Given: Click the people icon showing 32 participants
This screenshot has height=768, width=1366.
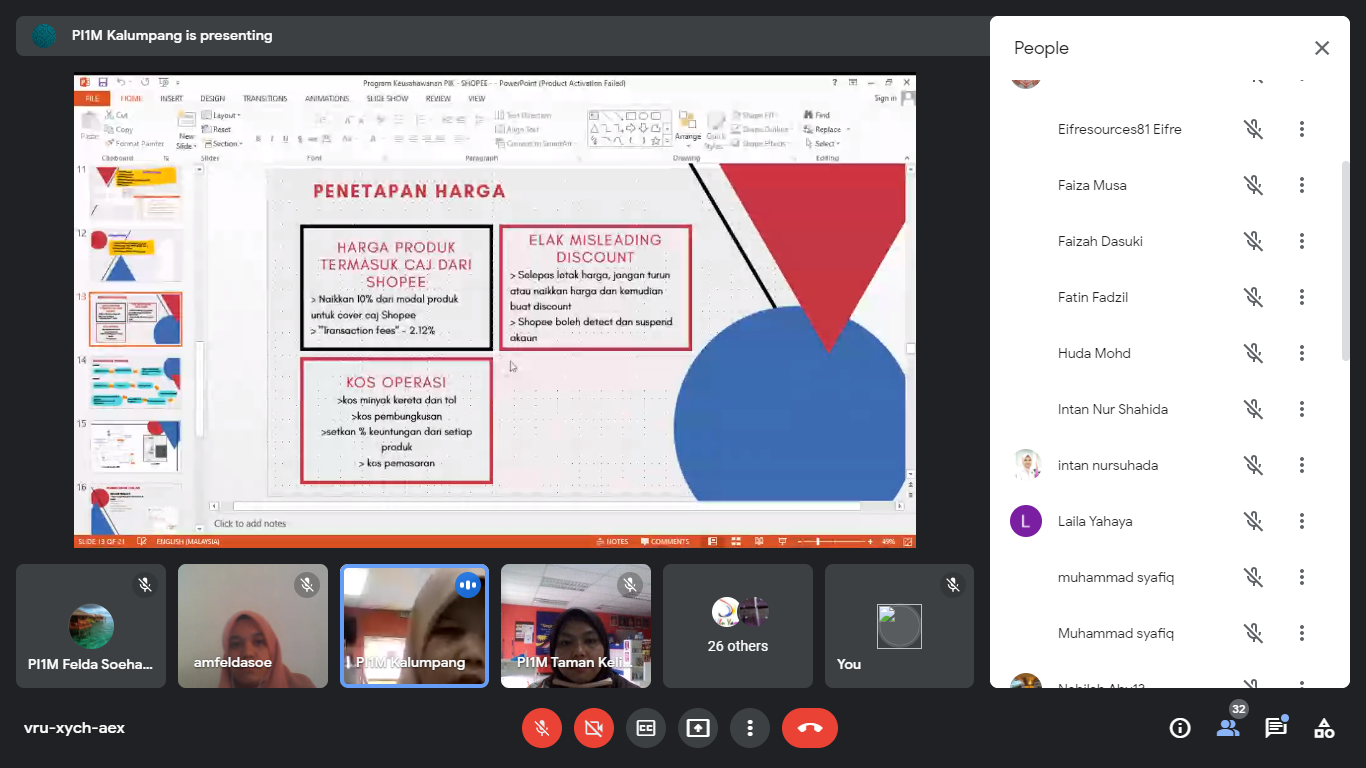Looking at the screenshot, I should point(1228,727).
